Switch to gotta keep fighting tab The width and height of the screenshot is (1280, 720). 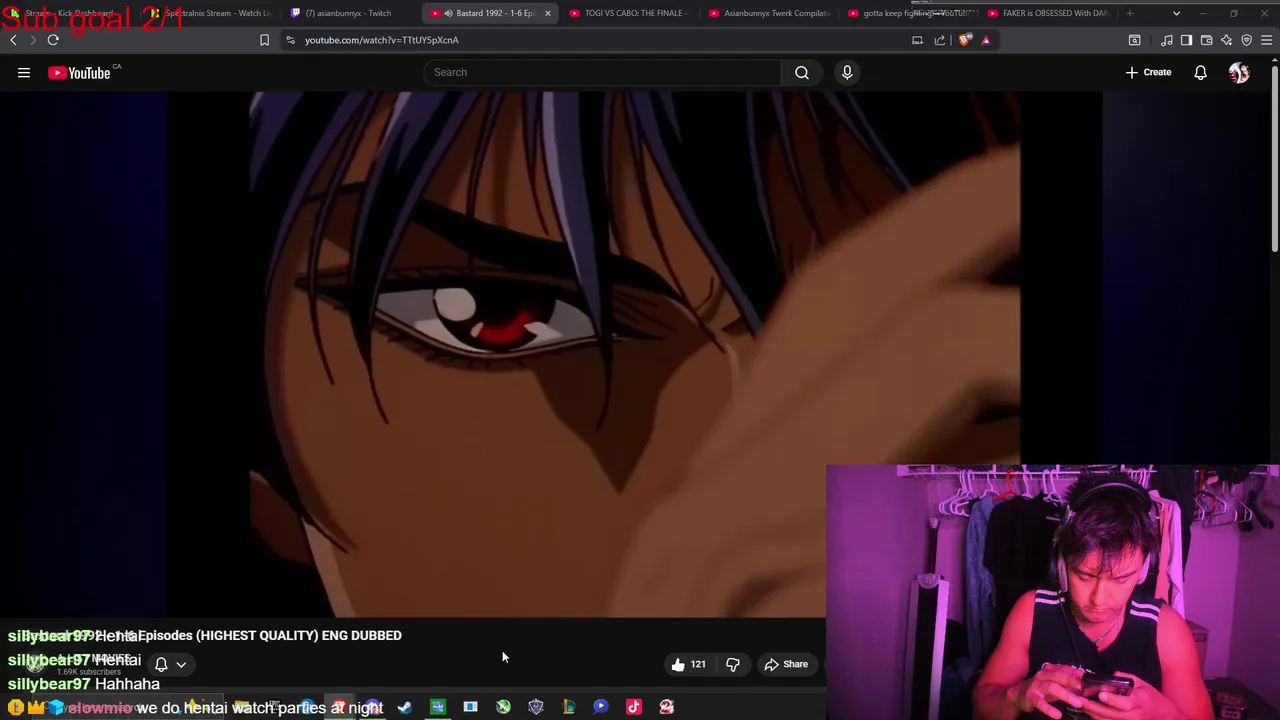click(x=907, y=13)
